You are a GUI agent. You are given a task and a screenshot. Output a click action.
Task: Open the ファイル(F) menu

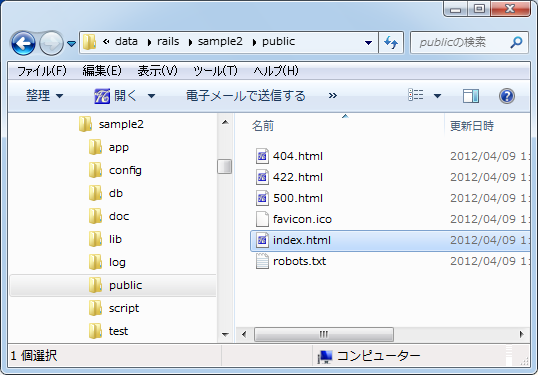click(x=42, y=71)
